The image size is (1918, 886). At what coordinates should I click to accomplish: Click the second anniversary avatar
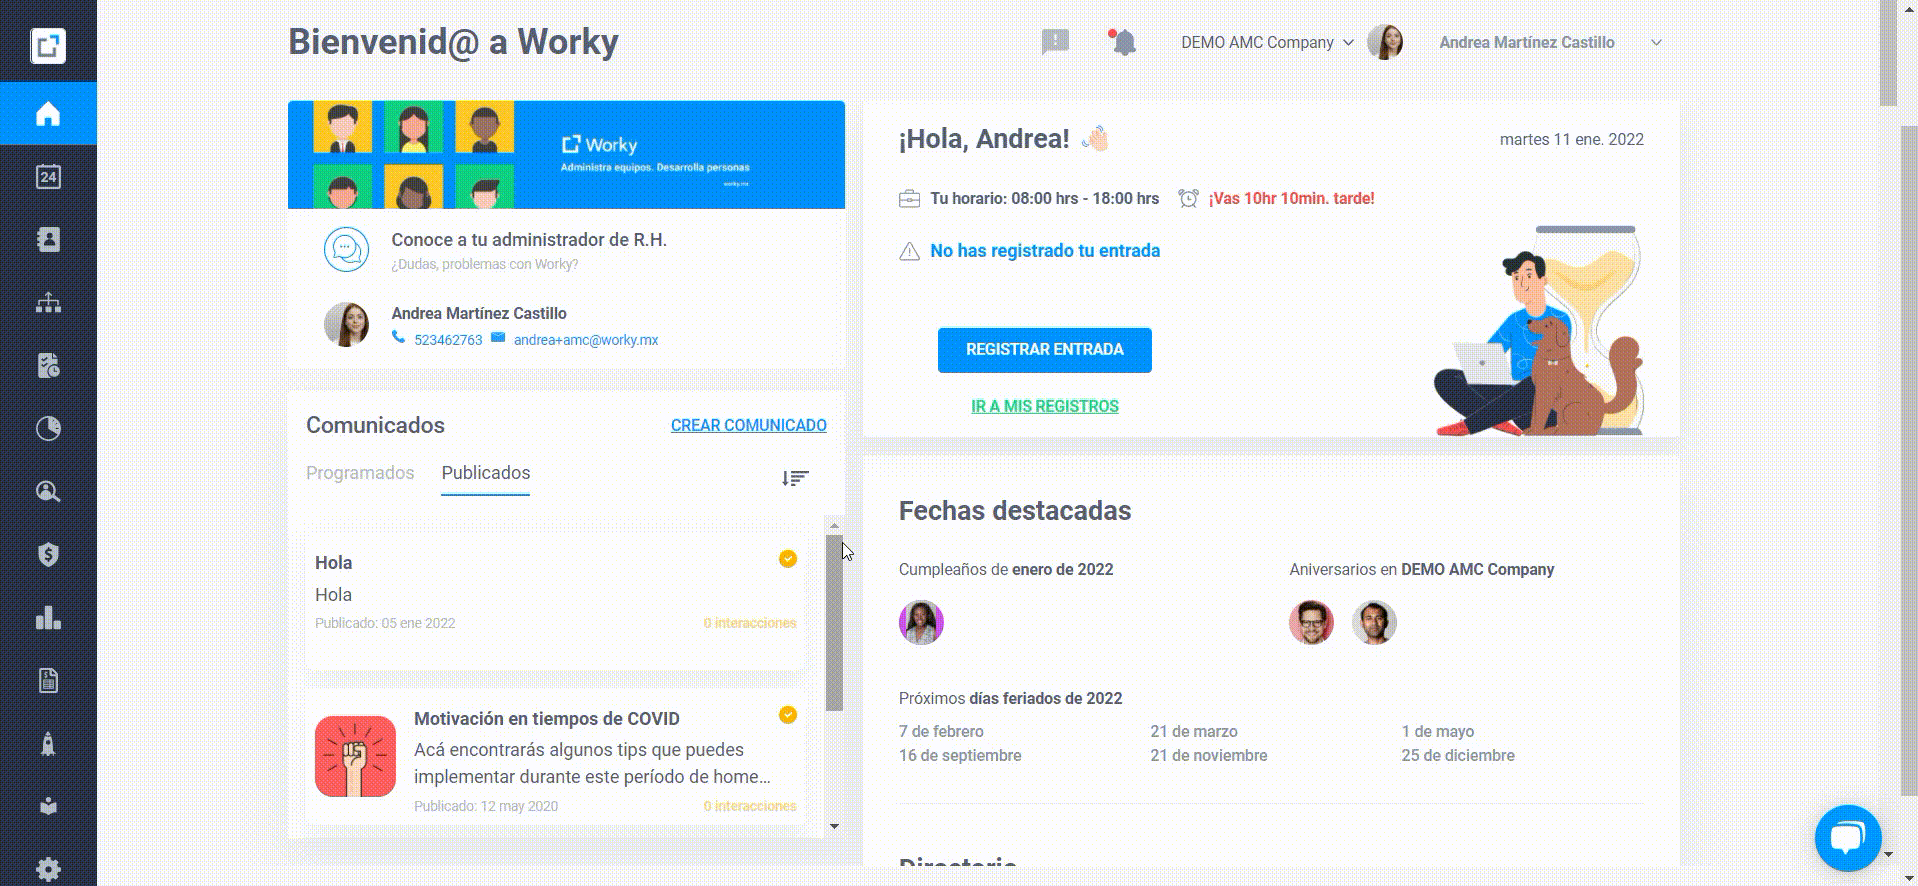tap(1374, 622)
